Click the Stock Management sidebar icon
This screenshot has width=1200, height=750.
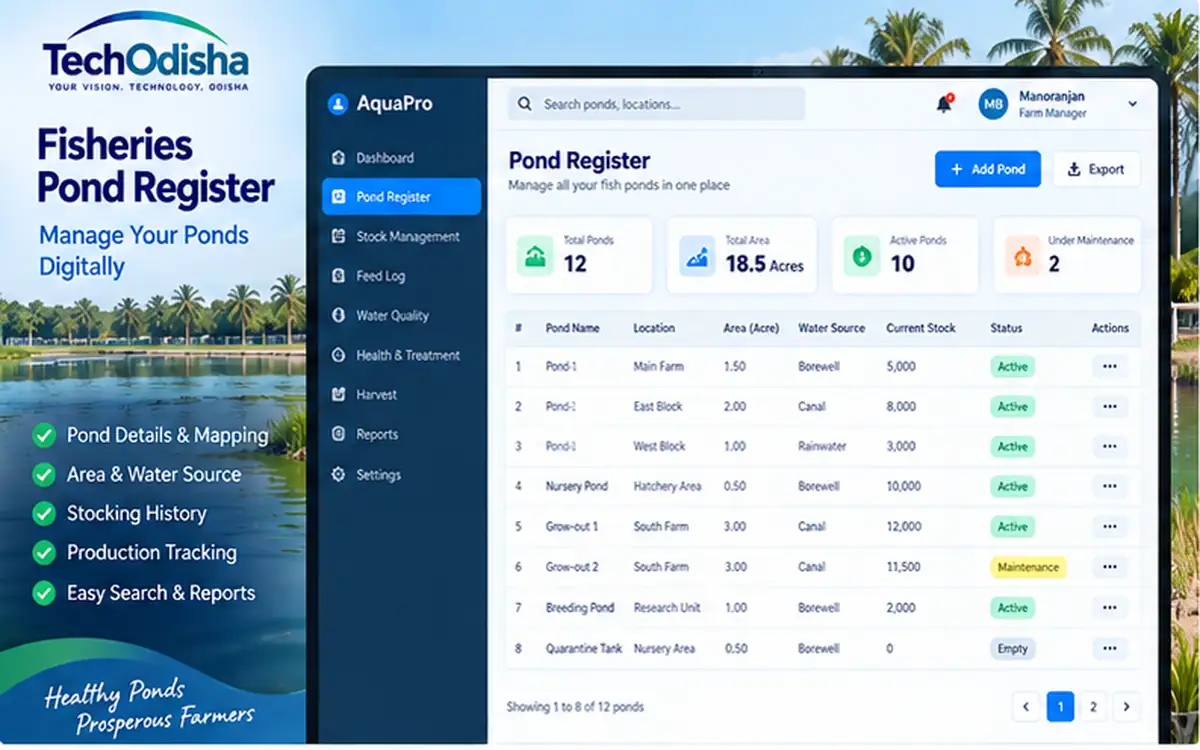(338, 237)
